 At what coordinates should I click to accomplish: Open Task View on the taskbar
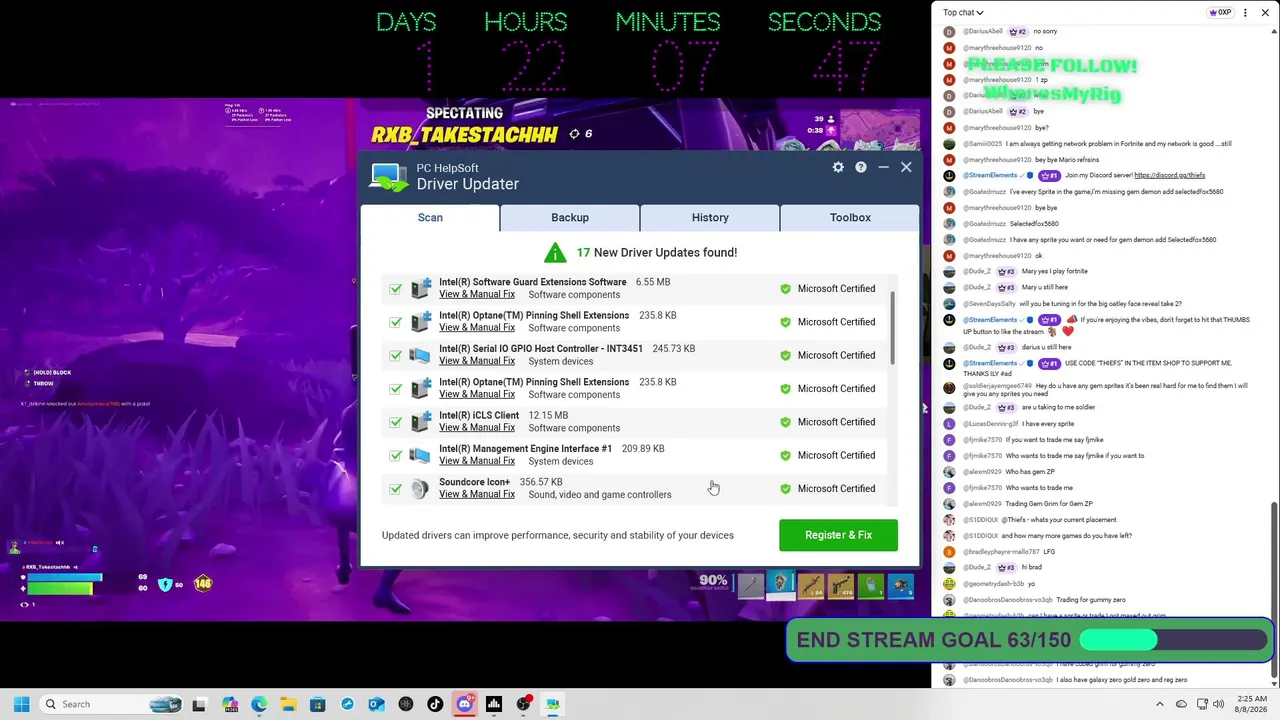pyautogui.click(x=199, y=704)
